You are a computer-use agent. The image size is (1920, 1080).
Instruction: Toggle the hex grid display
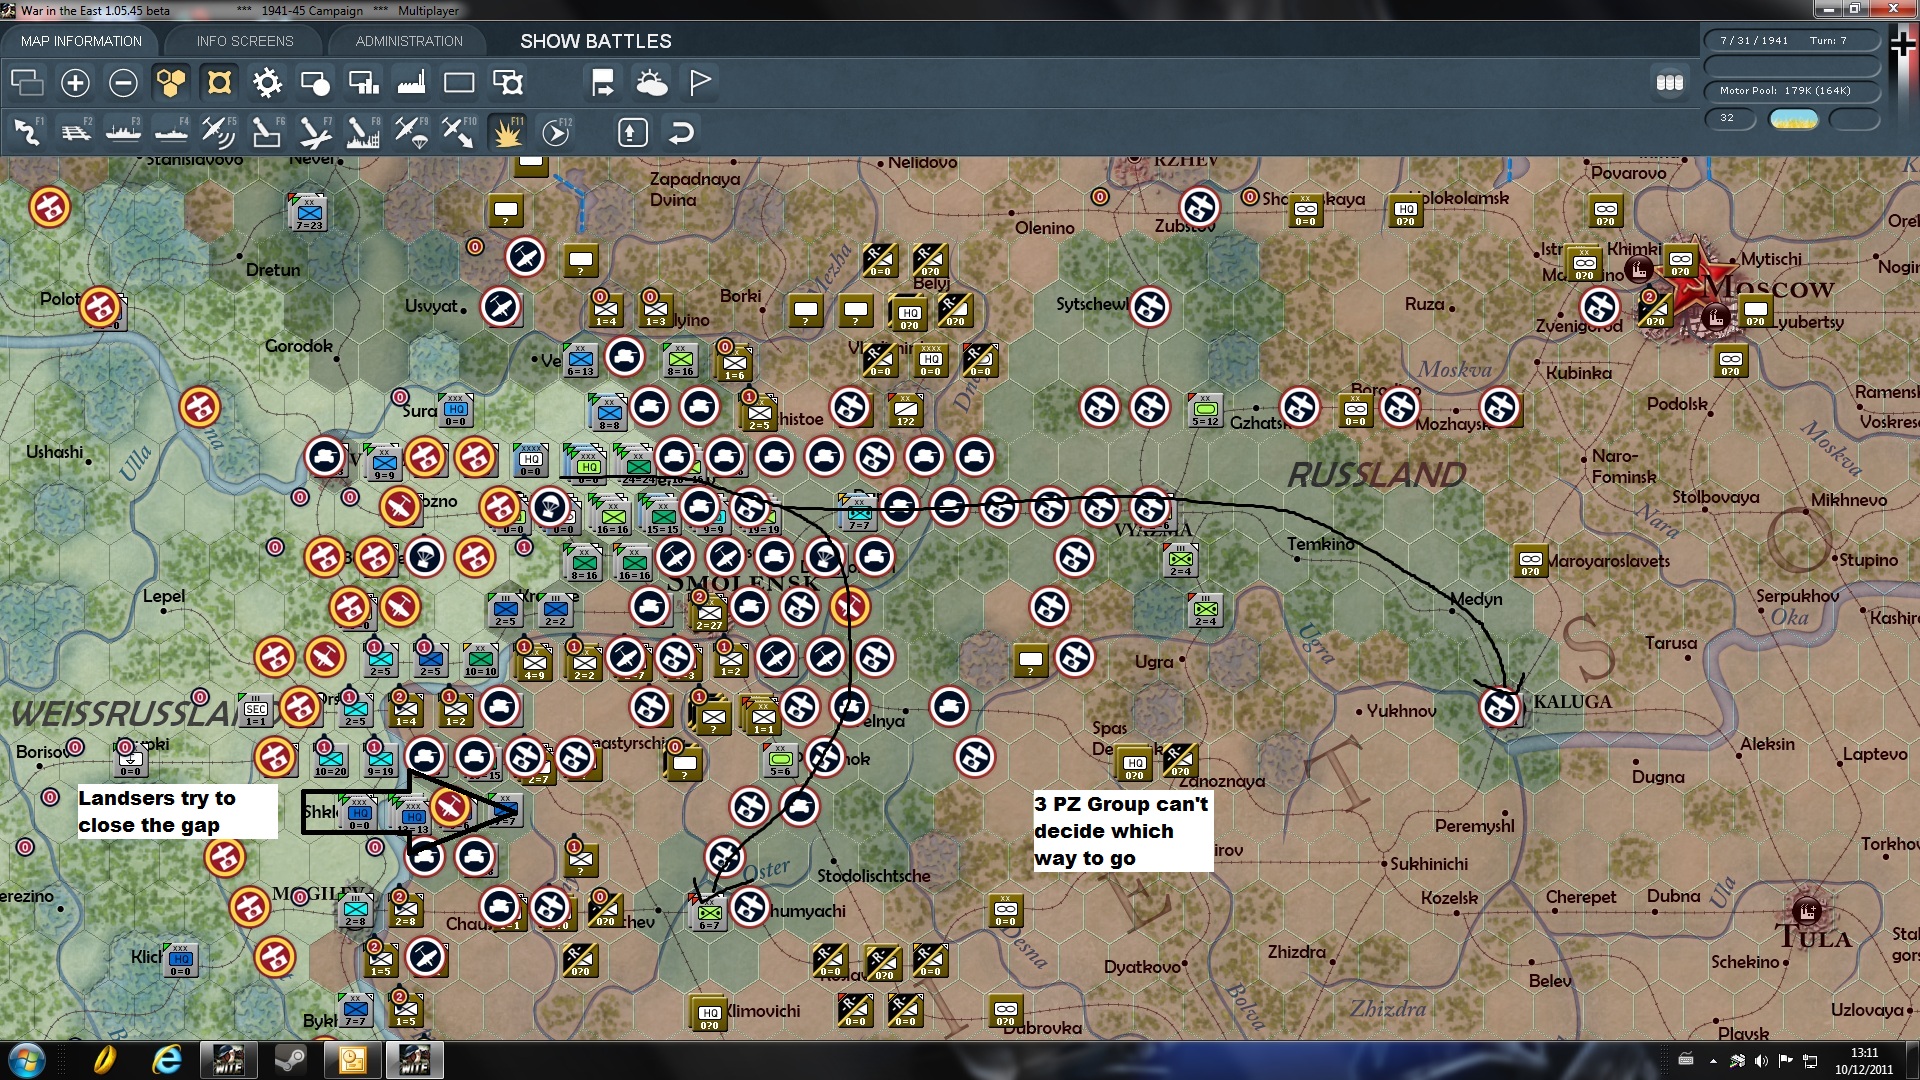(x=171, y=82)
